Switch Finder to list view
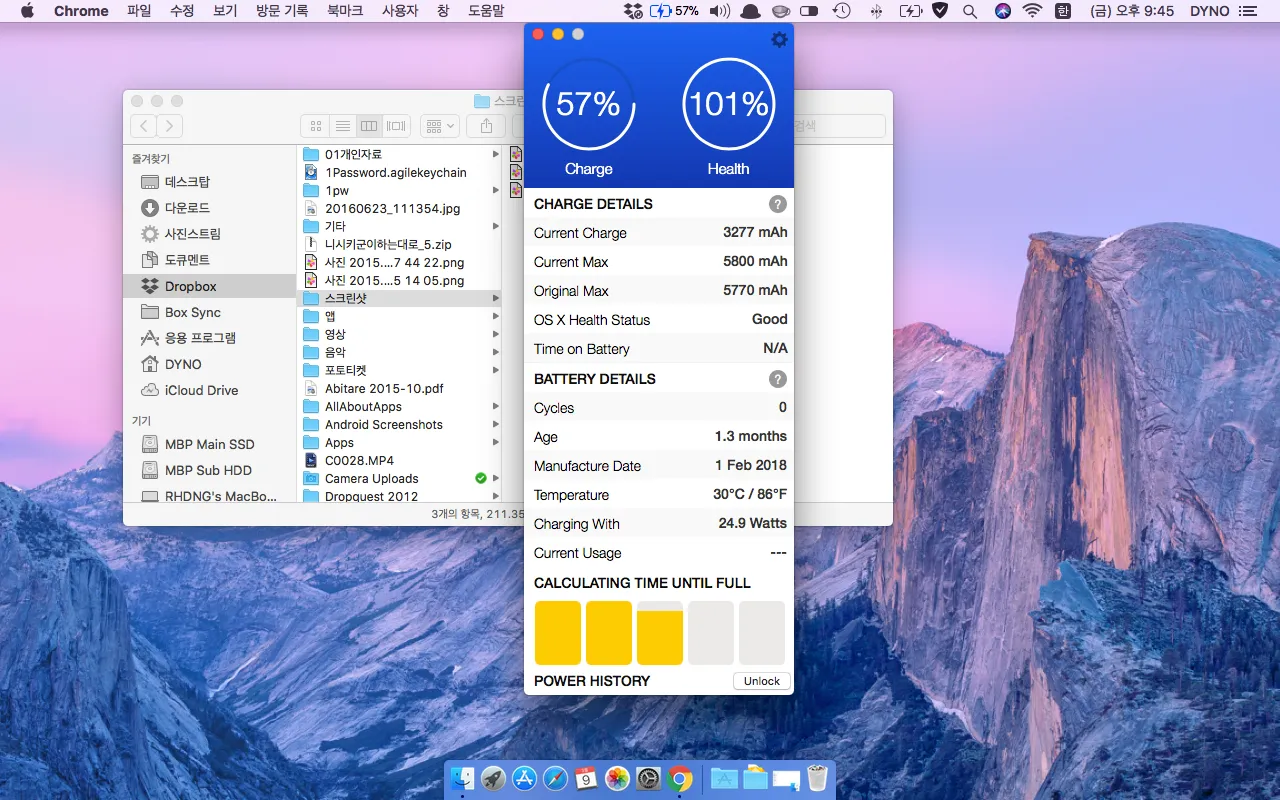Screen dimensions: 1280x800 coord(343,126)
